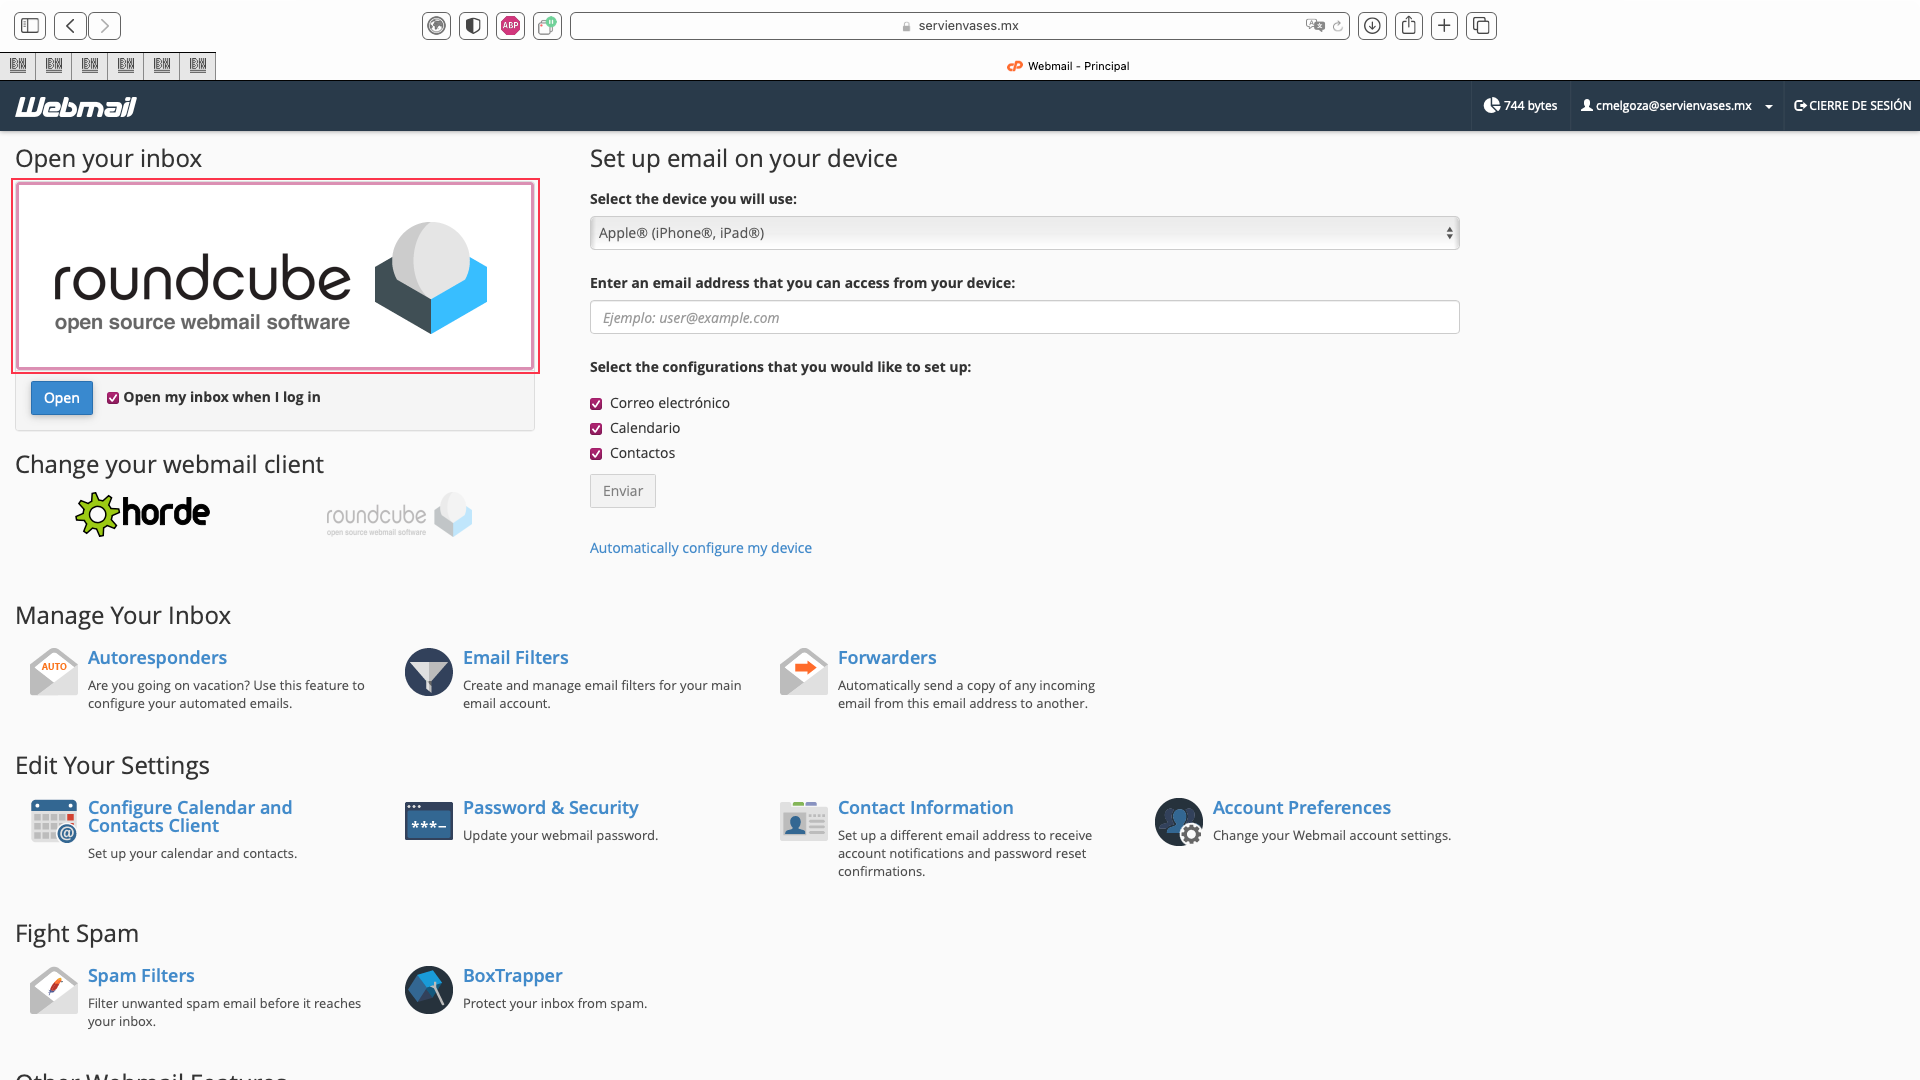Click the Enviar button
1920x1080 pixels.
click(x=623, y=491)
